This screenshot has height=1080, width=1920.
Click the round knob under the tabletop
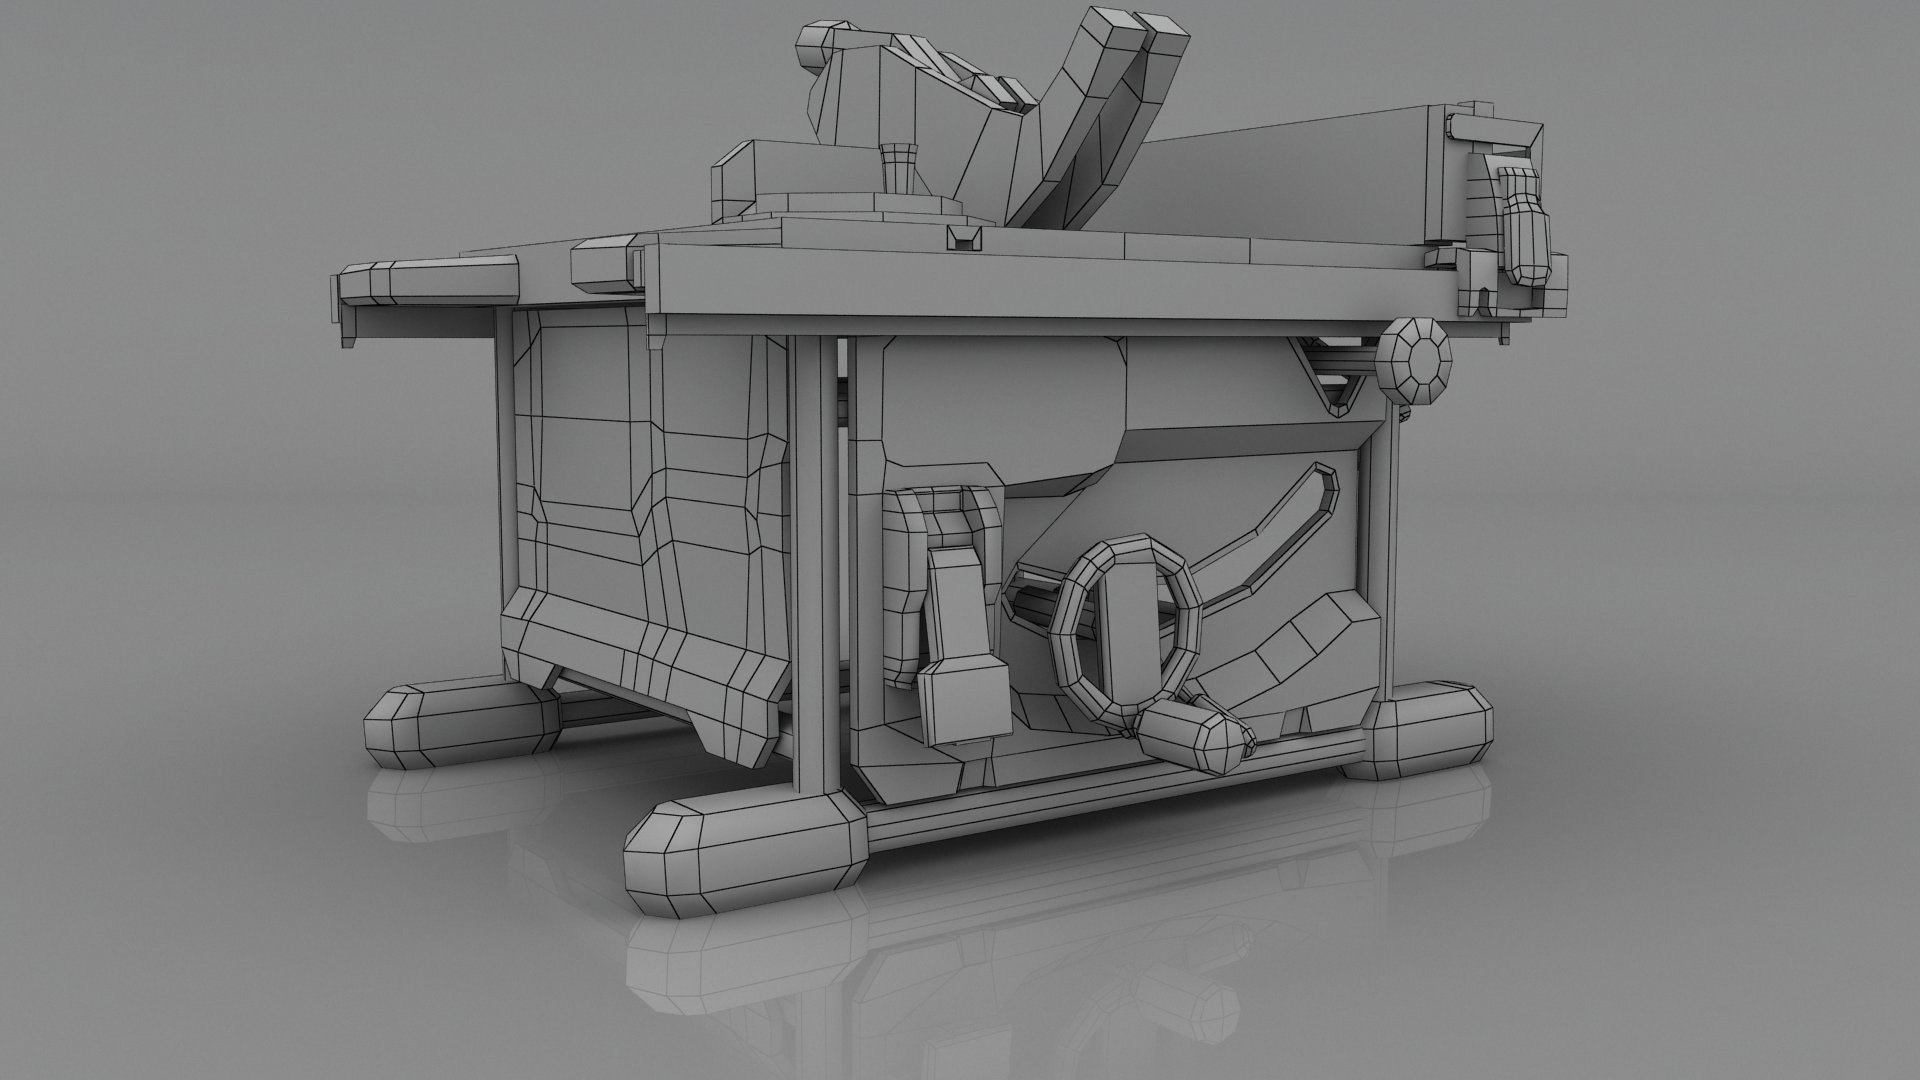pyautogui.click(x=1414, y=361)
